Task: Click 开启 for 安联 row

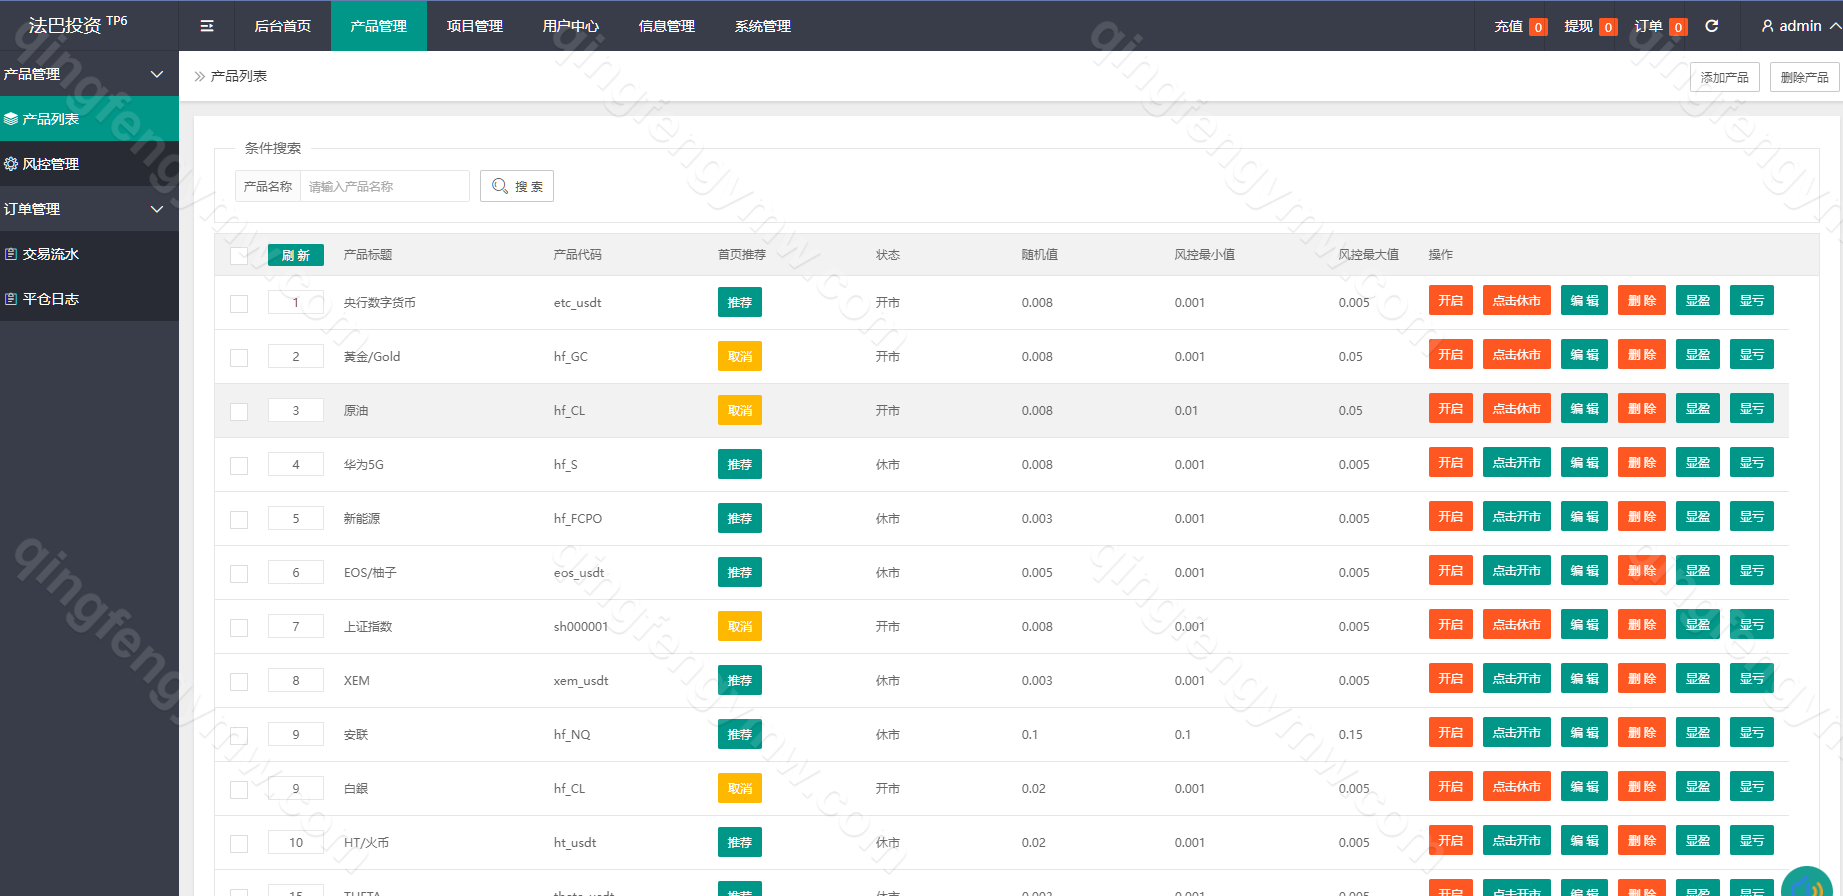Action: pos(1451,732)
